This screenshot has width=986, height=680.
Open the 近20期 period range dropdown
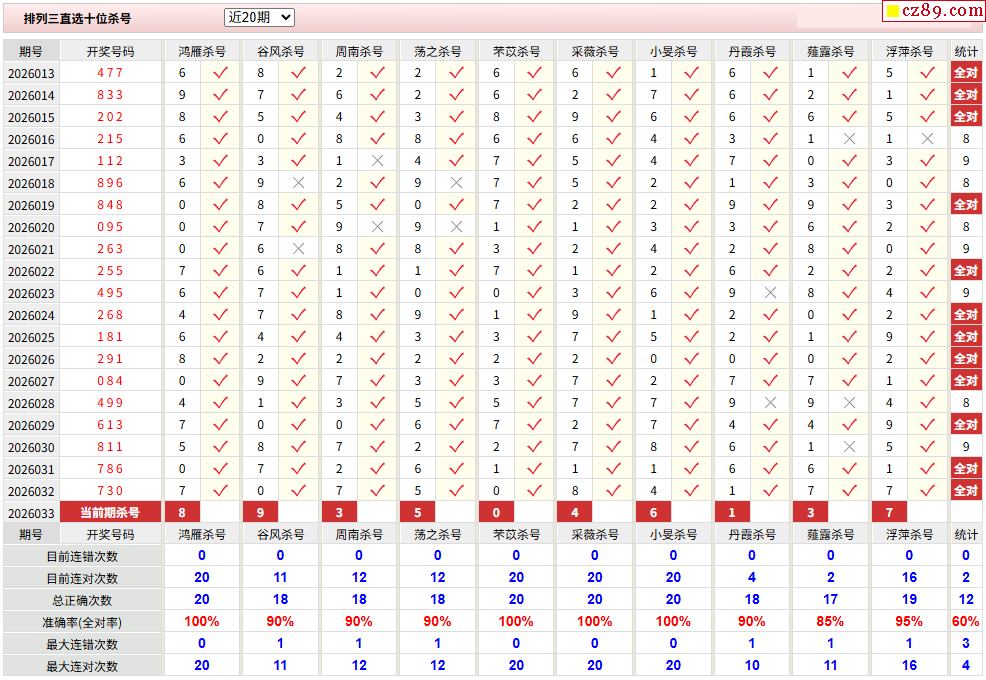click(259, 17)
